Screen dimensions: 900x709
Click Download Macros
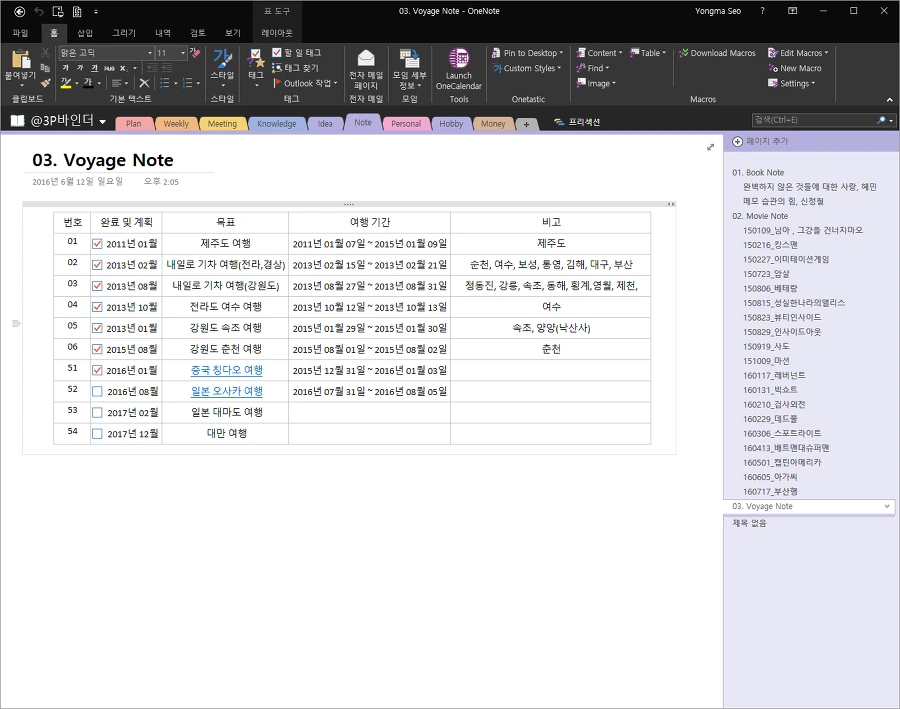(717, 53)
